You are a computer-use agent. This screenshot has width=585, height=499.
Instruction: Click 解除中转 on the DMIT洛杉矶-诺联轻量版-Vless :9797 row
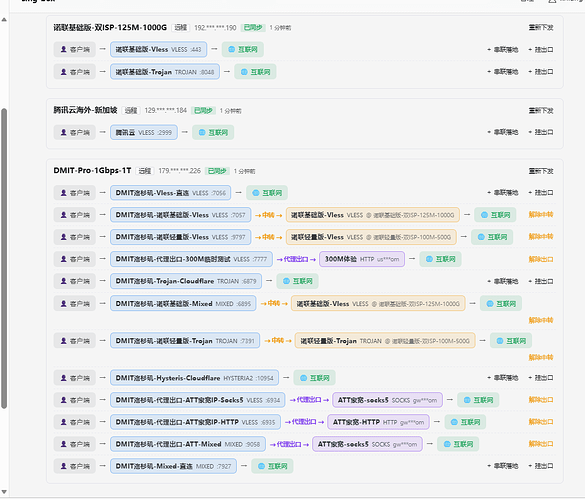541,237
